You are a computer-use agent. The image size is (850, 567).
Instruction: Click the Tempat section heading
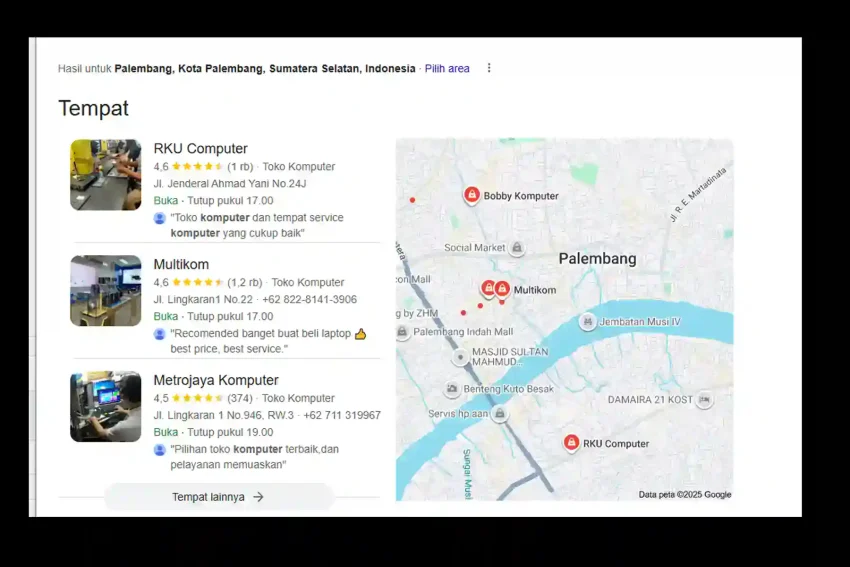click(x=93, y=108)
